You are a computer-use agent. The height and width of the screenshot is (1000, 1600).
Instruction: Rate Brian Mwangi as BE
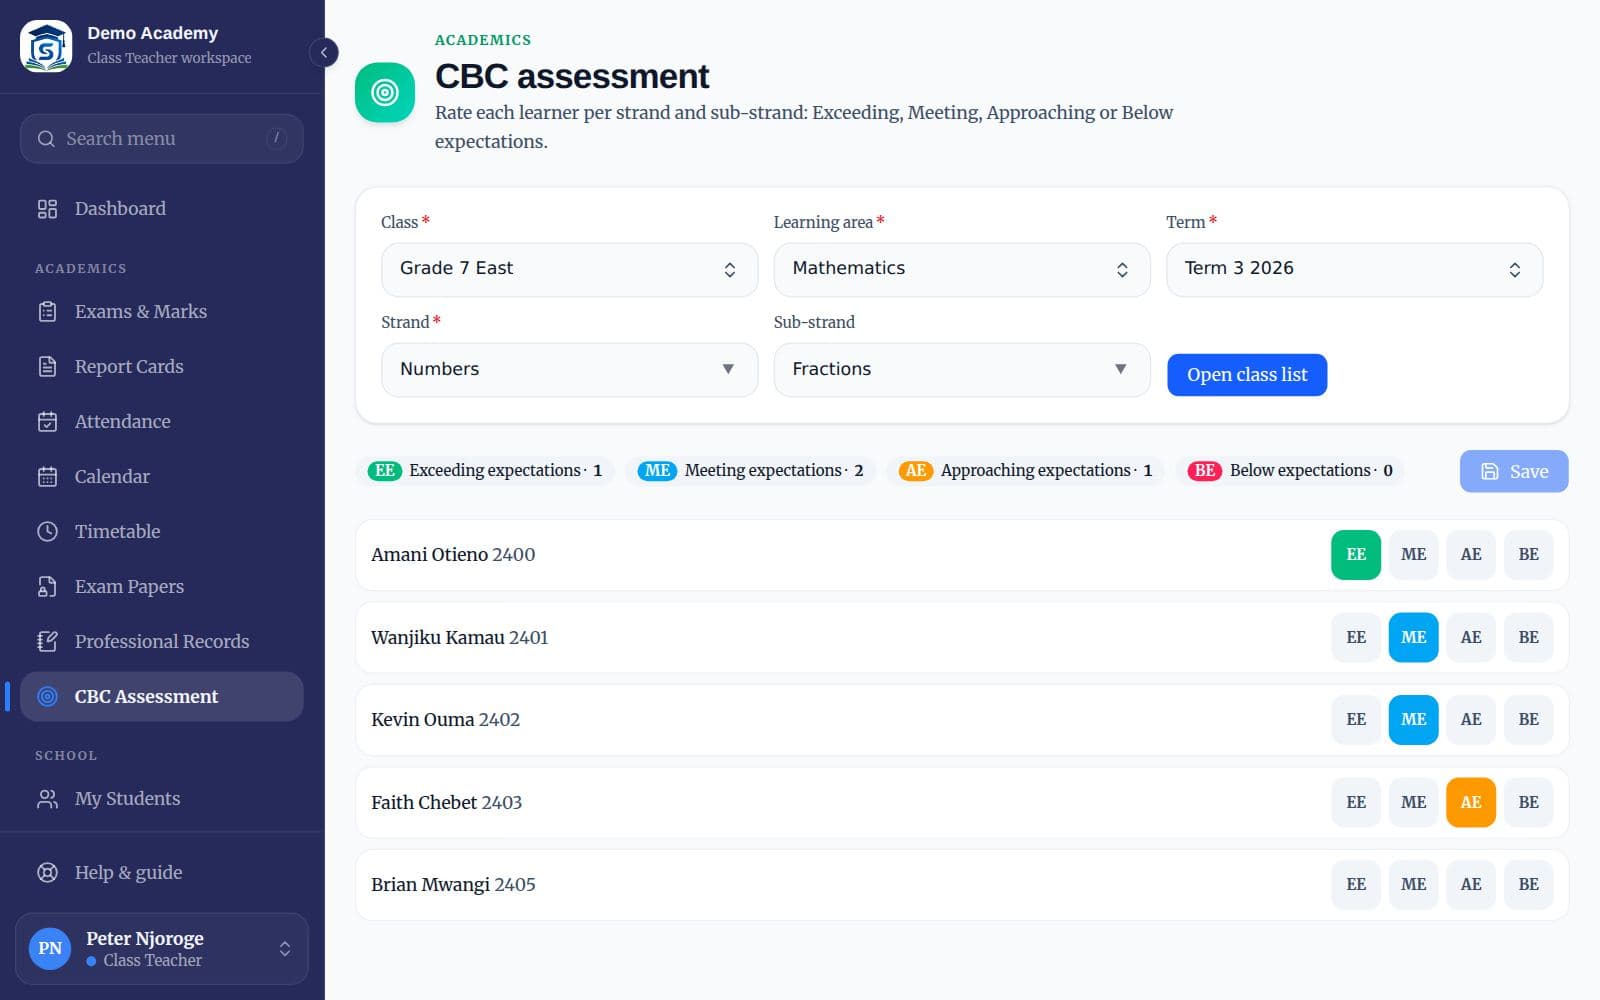tap(1529, 885)
